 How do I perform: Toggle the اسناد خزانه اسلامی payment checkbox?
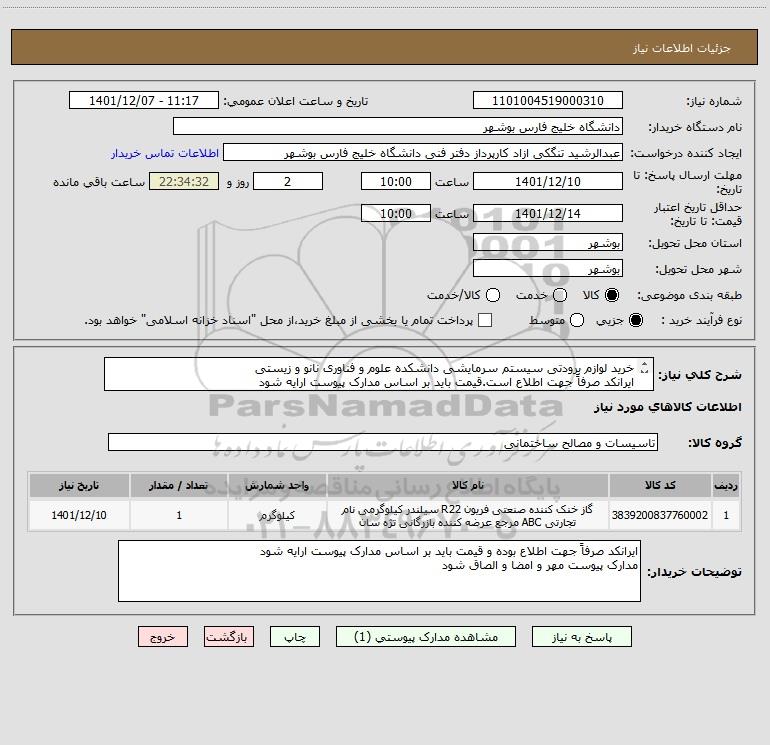tap(485, 320)
